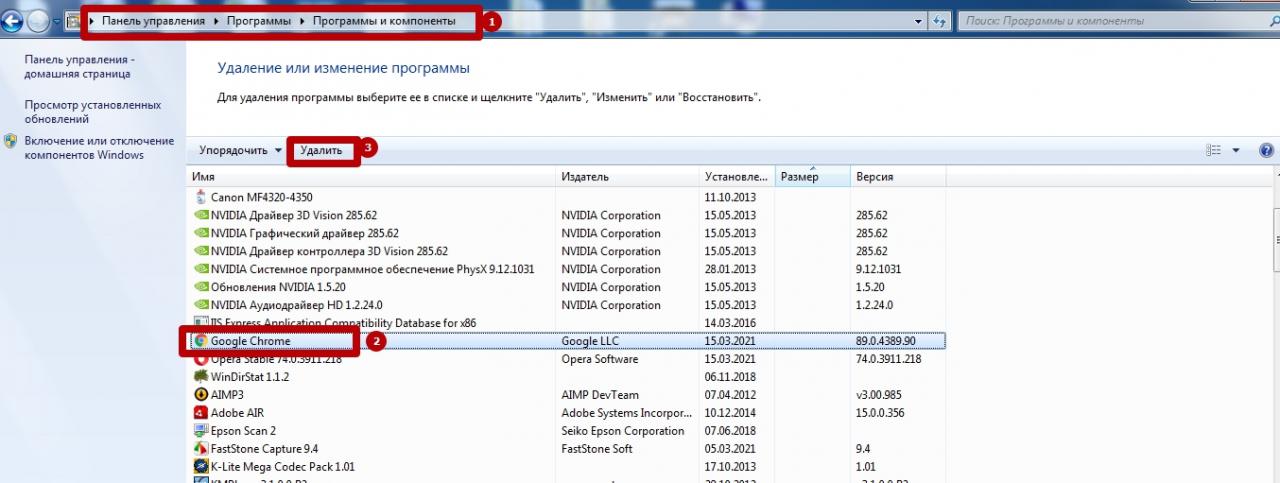Select NVIDIA Графический драйвер 285.62 entry
The image size is (1280, 483).
click(305, 233)
